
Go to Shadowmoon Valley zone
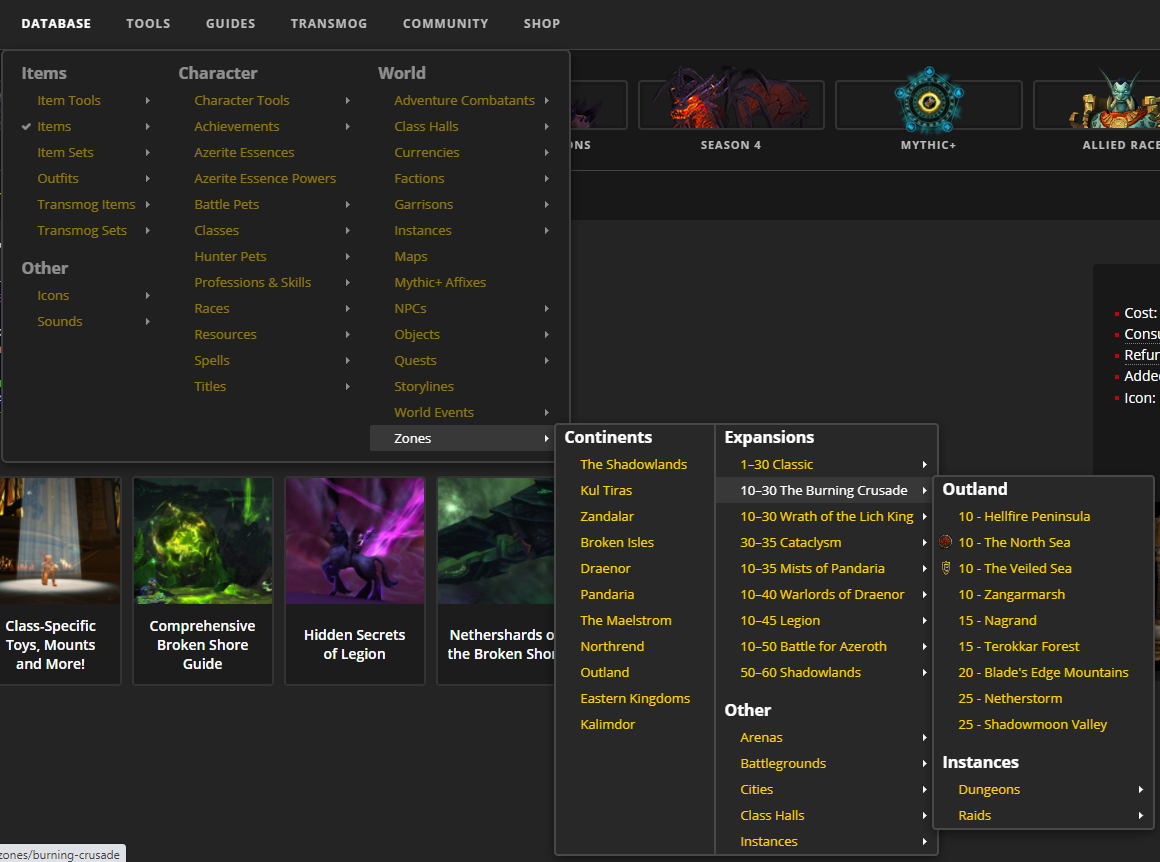[x=1032, y=724]
